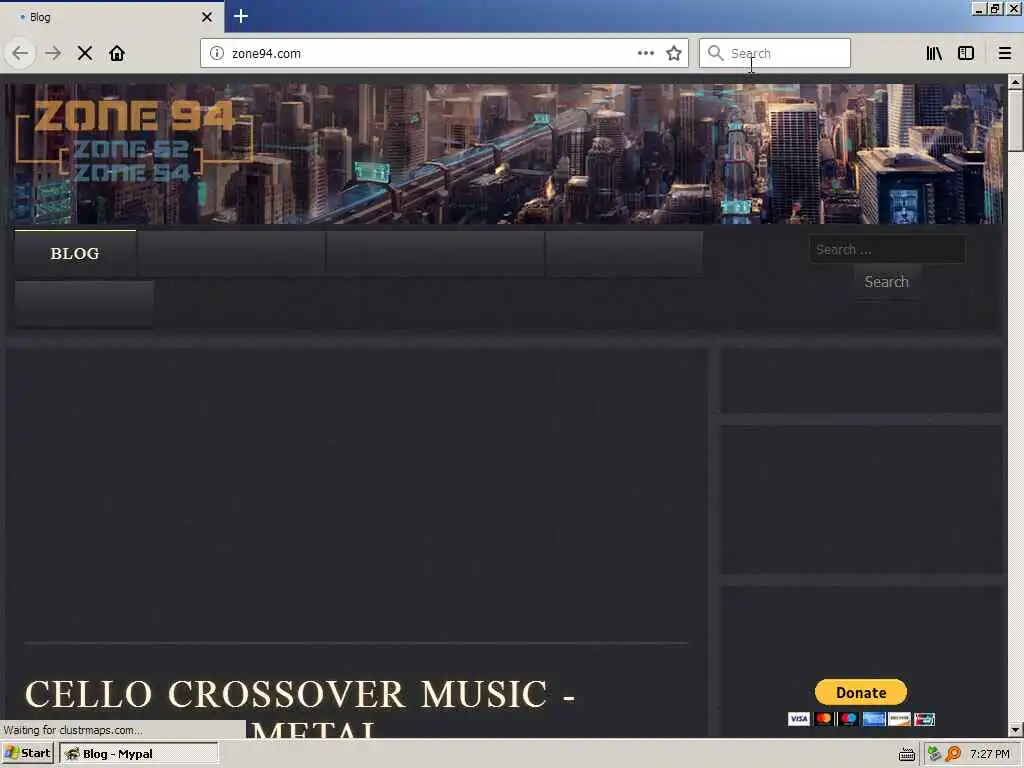
Task: Click the website's Search ... input
Action: [887, 249]
